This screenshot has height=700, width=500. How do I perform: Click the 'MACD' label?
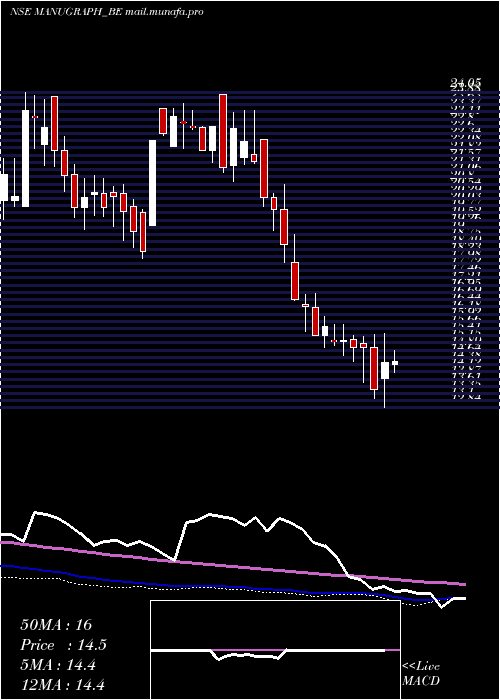(421, 681)
